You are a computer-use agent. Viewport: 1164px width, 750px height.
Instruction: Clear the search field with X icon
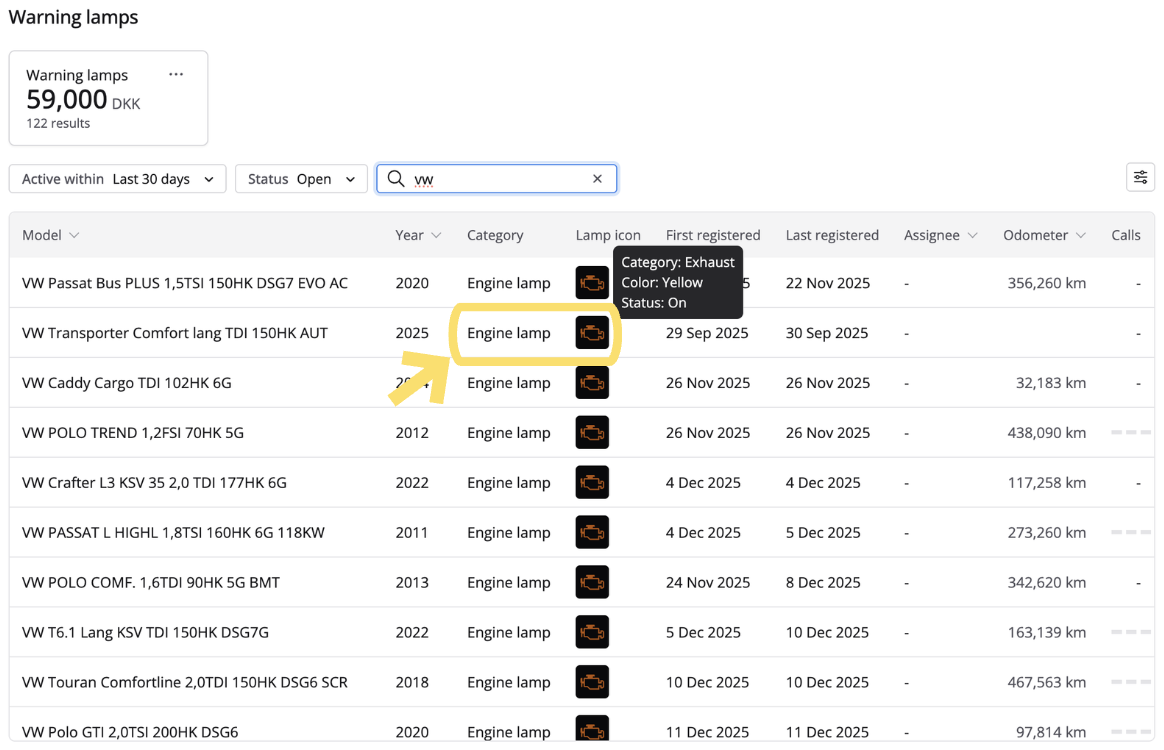click(597, 179)
